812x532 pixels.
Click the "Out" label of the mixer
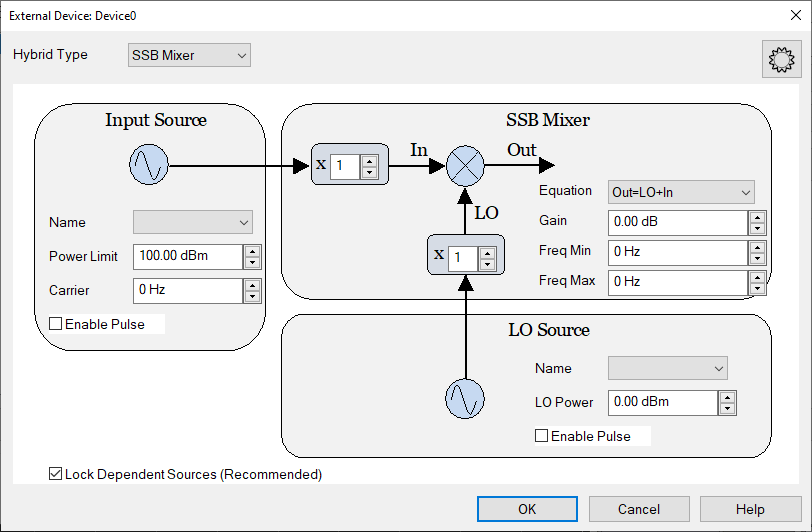[521, 150]
